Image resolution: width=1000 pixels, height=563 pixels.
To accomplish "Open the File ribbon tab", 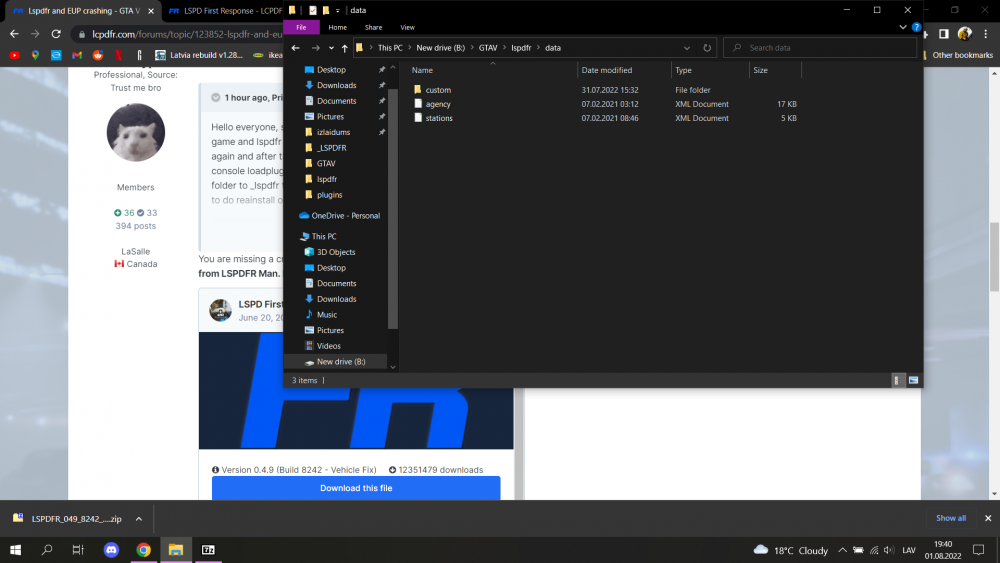I will coord(301,27).
